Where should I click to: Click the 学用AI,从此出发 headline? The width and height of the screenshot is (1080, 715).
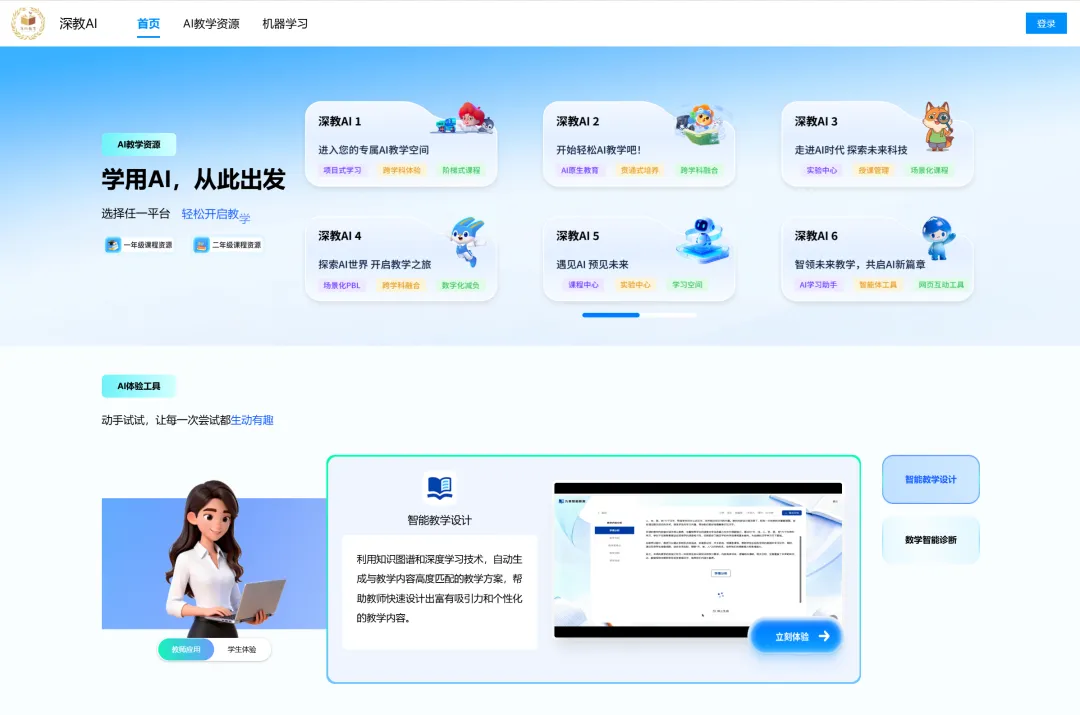(x=194, y=179)
